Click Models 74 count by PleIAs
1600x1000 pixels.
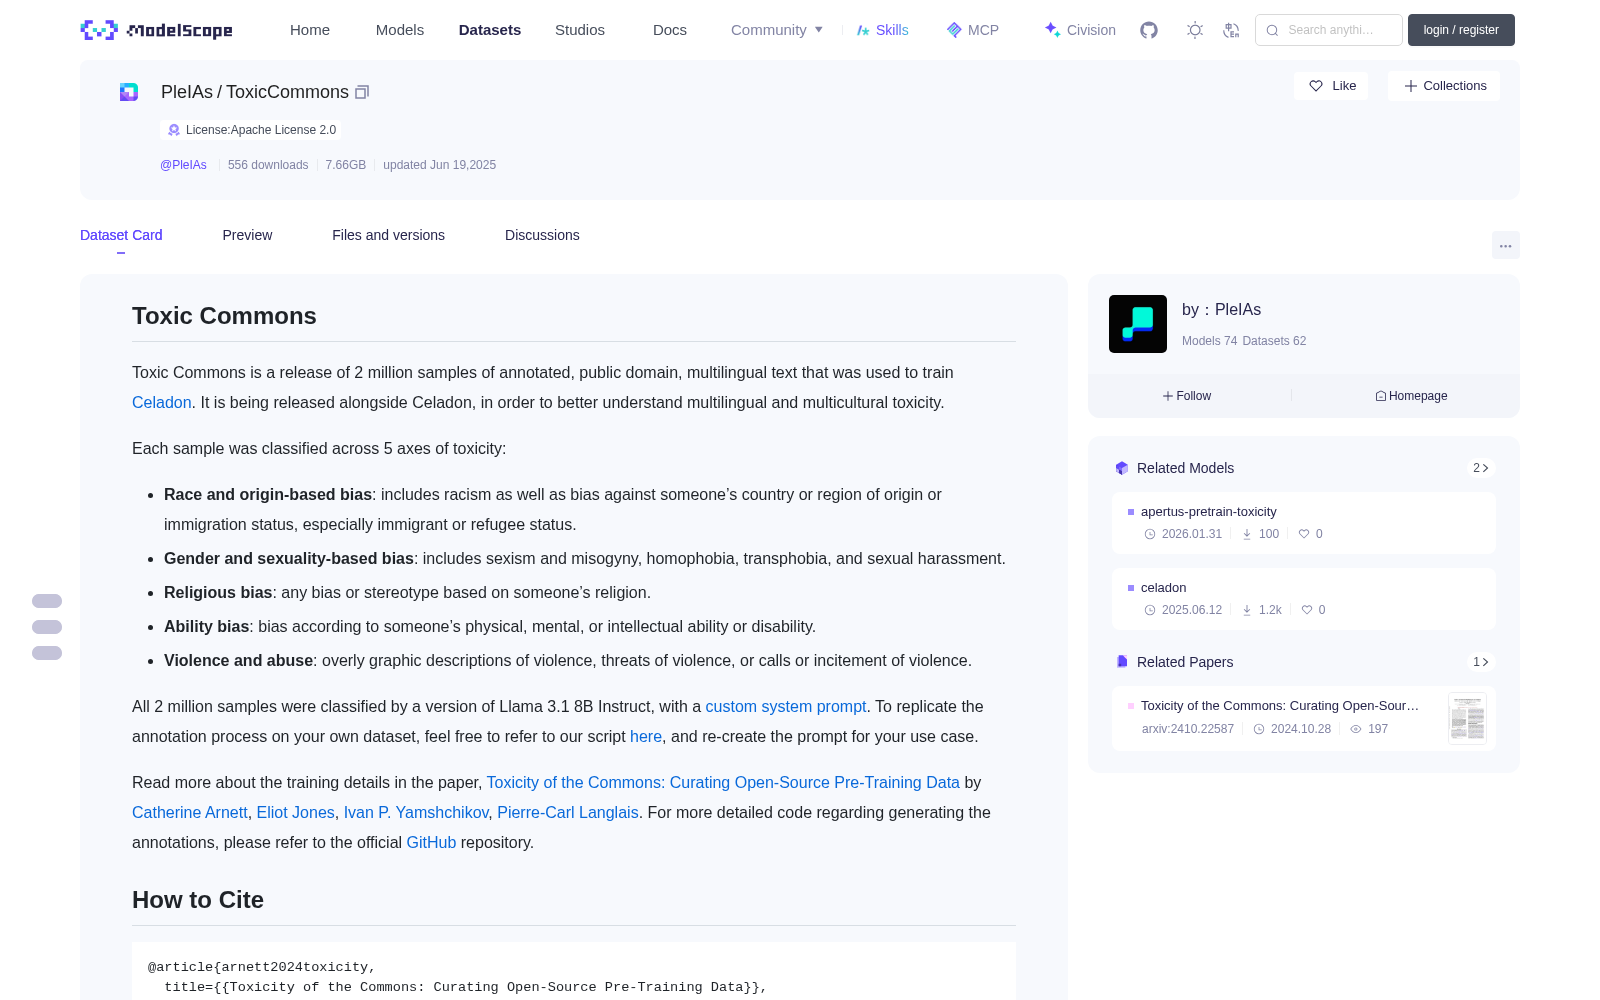point(1209,341)
